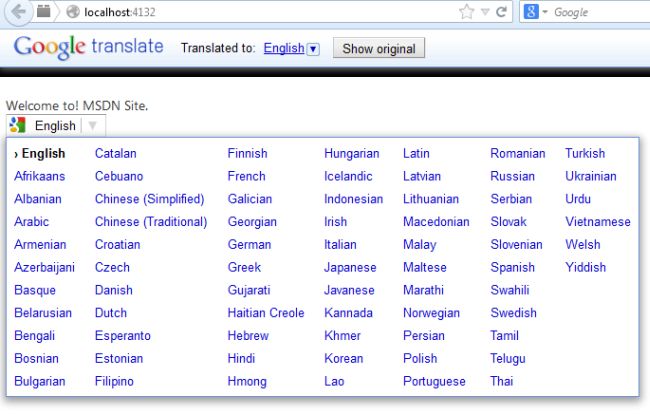
Task: Open the history folder icon beside back arrow
Action: [44, 12]
